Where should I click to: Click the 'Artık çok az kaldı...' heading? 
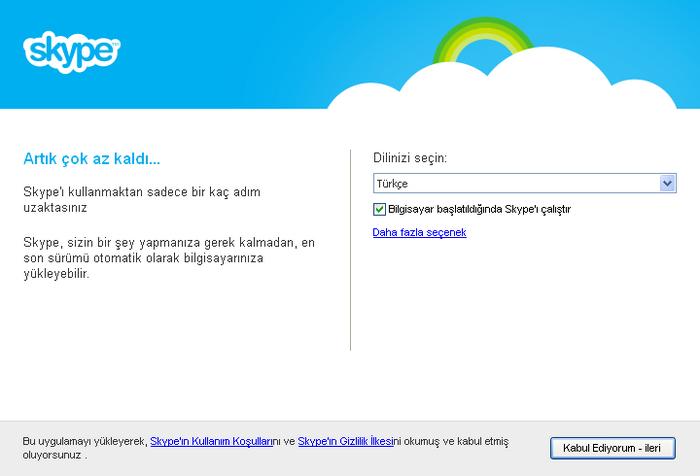(91, 158)
